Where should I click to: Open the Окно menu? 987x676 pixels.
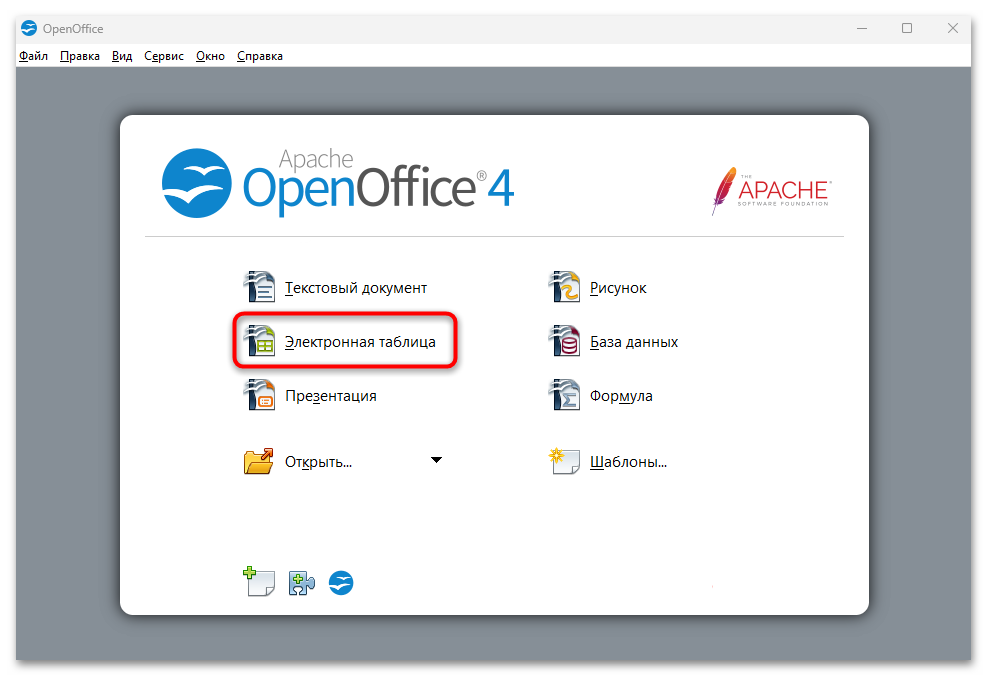(210, 56)
